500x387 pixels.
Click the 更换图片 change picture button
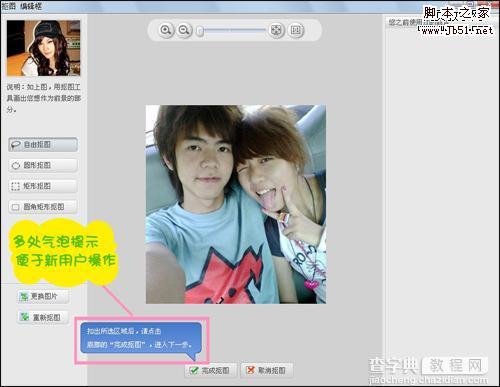click(43, 296)
